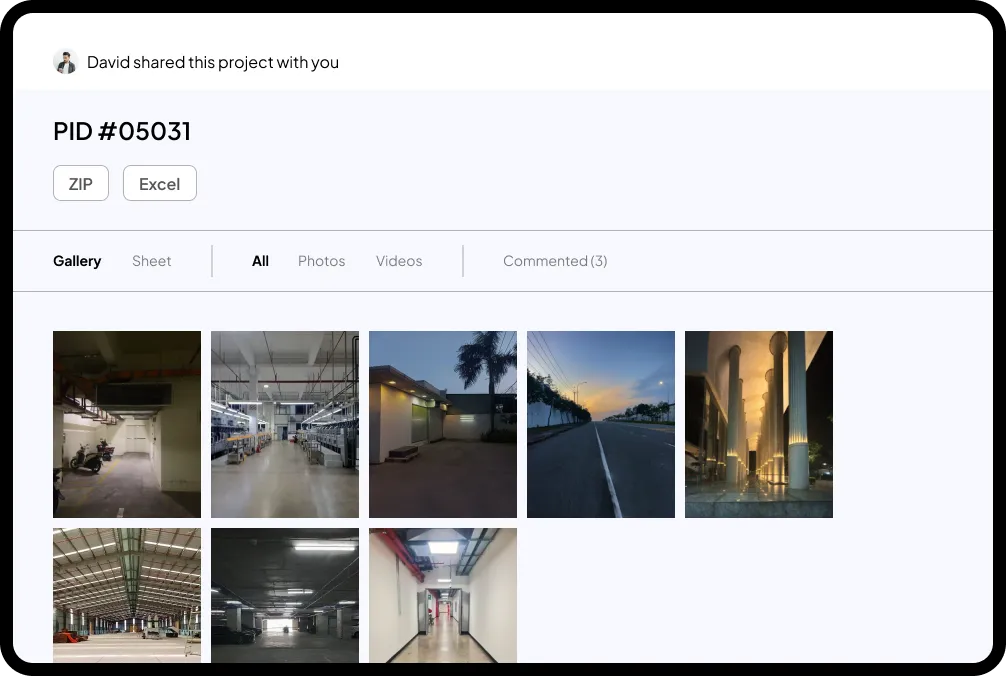This screenshot has width=1006, height=676.
Task: Click the PID #05031 project title
Action: pyautogui.click(x=122, y=131)
